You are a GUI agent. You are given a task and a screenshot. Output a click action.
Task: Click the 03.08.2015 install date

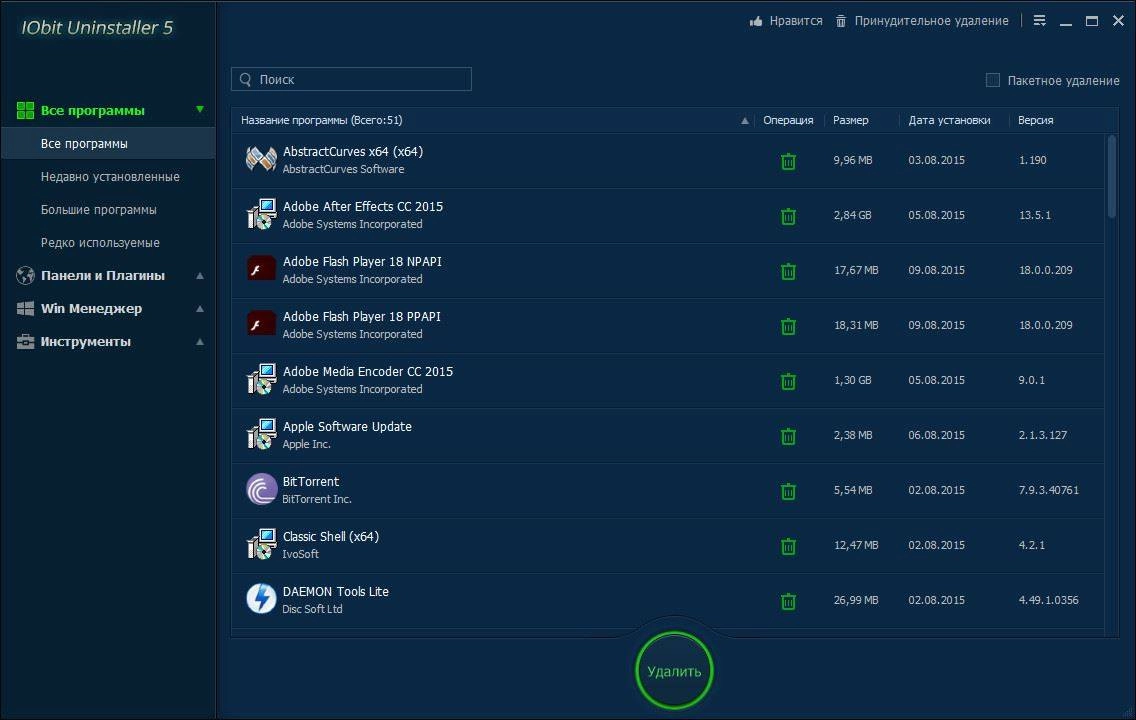pyautogui.click(x=936, y=160)
